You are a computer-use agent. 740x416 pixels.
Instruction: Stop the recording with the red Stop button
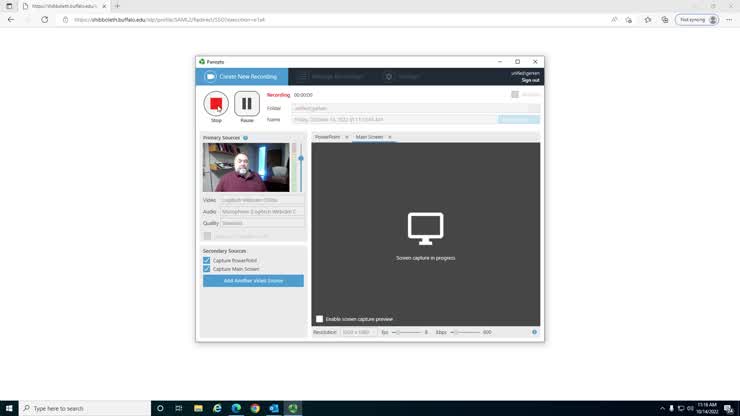click(x=216, y=103)
